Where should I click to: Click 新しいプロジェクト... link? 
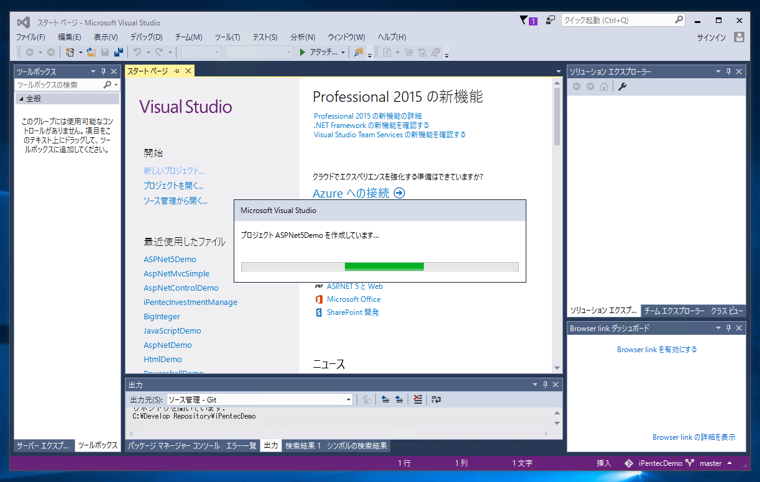(174, 171)
